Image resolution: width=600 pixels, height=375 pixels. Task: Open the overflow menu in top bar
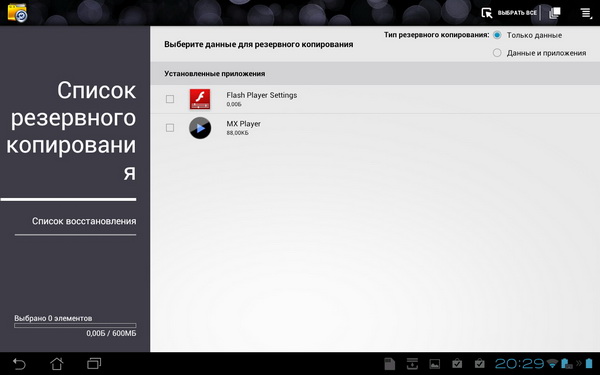pos(586,13)
